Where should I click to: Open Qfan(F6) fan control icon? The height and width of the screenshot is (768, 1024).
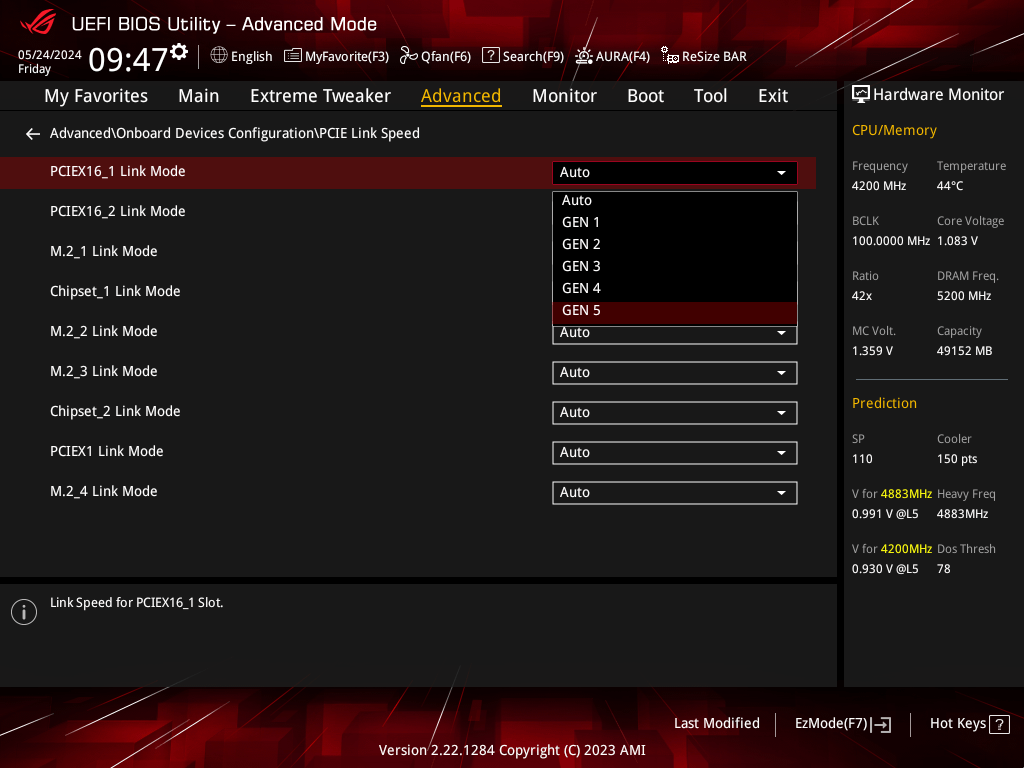point(408,56)
